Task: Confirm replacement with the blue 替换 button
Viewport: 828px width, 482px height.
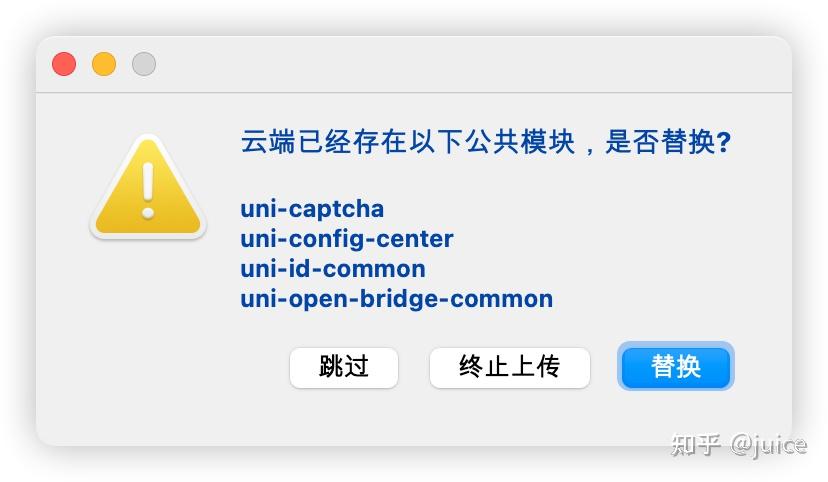Action: point(676,366)
